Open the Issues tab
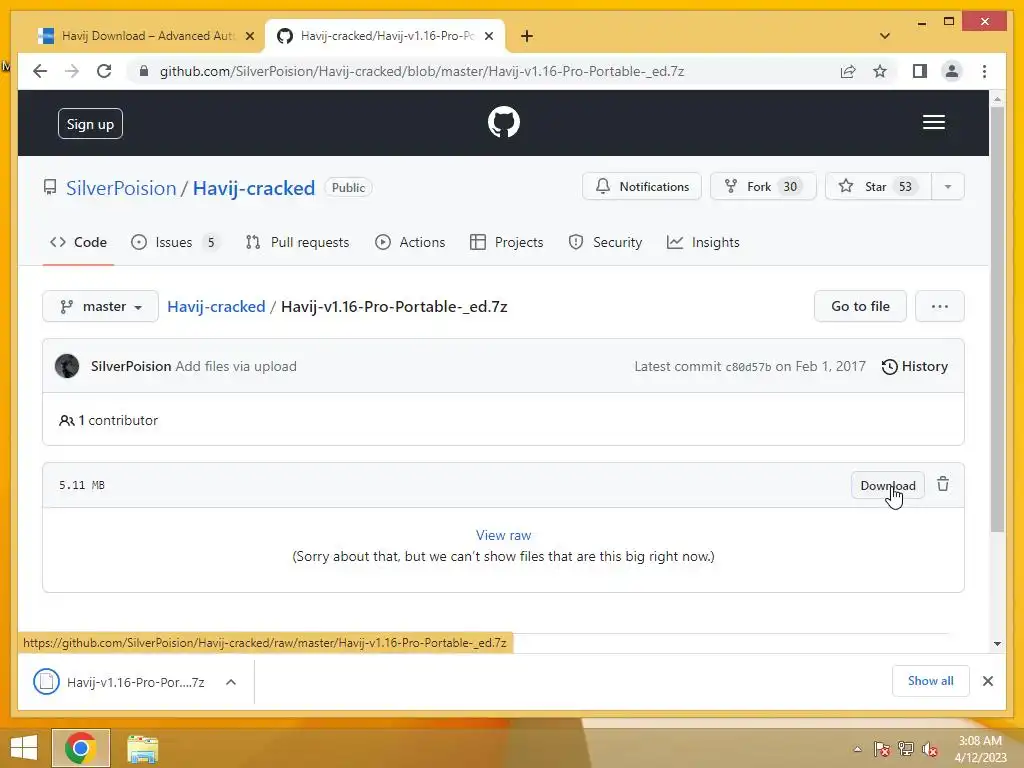This screenshot has height=768, width=1024. 174,242
